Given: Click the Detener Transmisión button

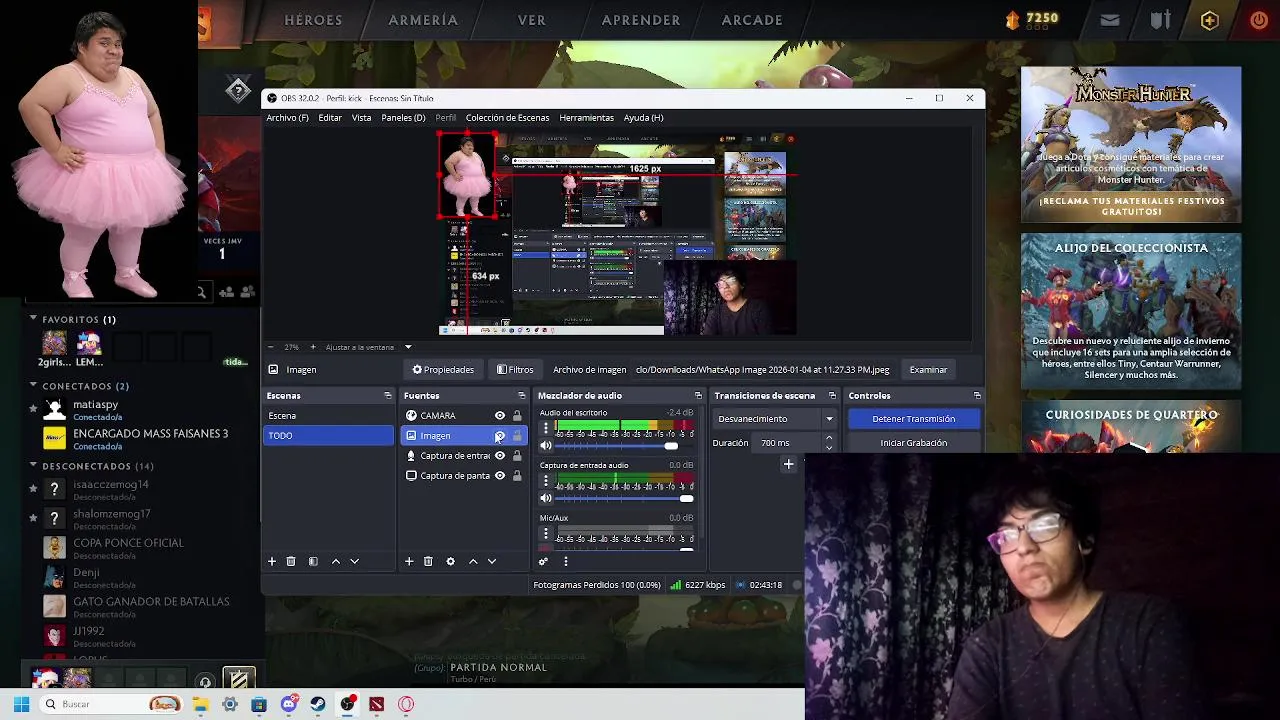Looking at the screenshot, I should [913, 419].
